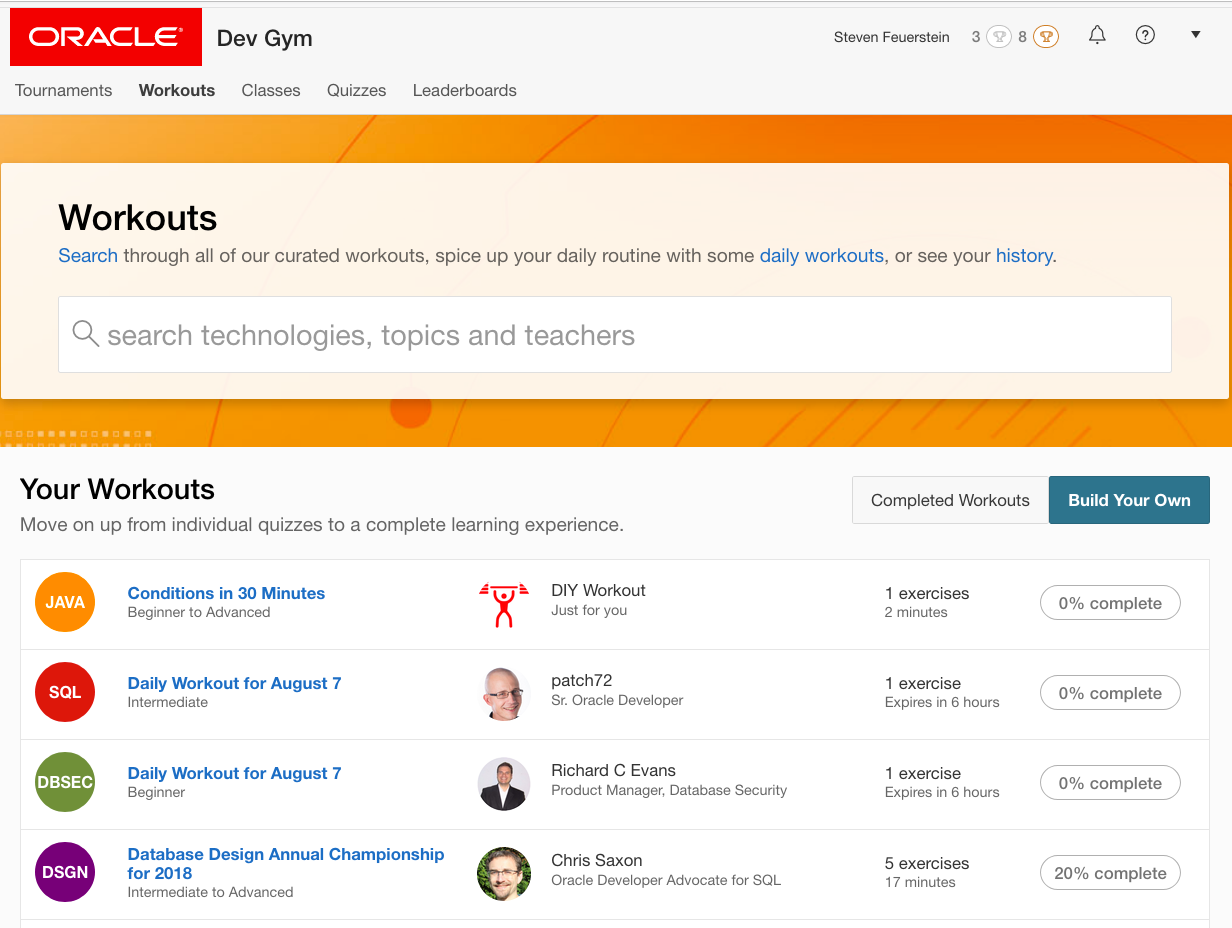Open the Workouts menu item
Viewport: 1232px width, 928px height.
click(177, 90)
